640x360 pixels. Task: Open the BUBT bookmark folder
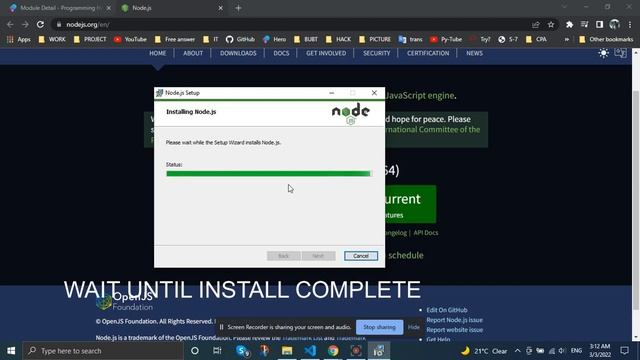306,39
